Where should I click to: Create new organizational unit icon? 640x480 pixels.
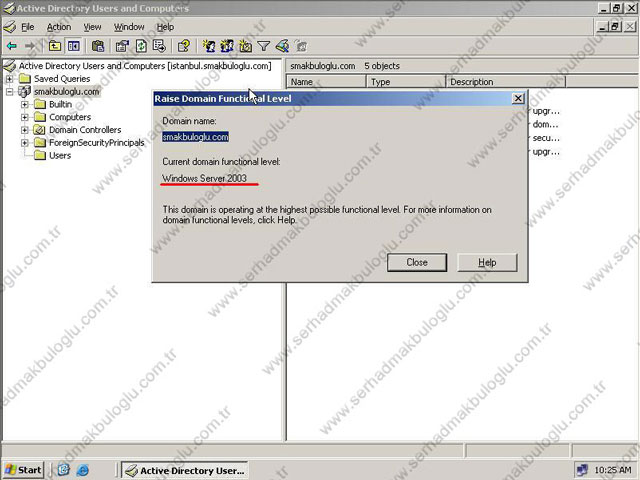(245, 46)
